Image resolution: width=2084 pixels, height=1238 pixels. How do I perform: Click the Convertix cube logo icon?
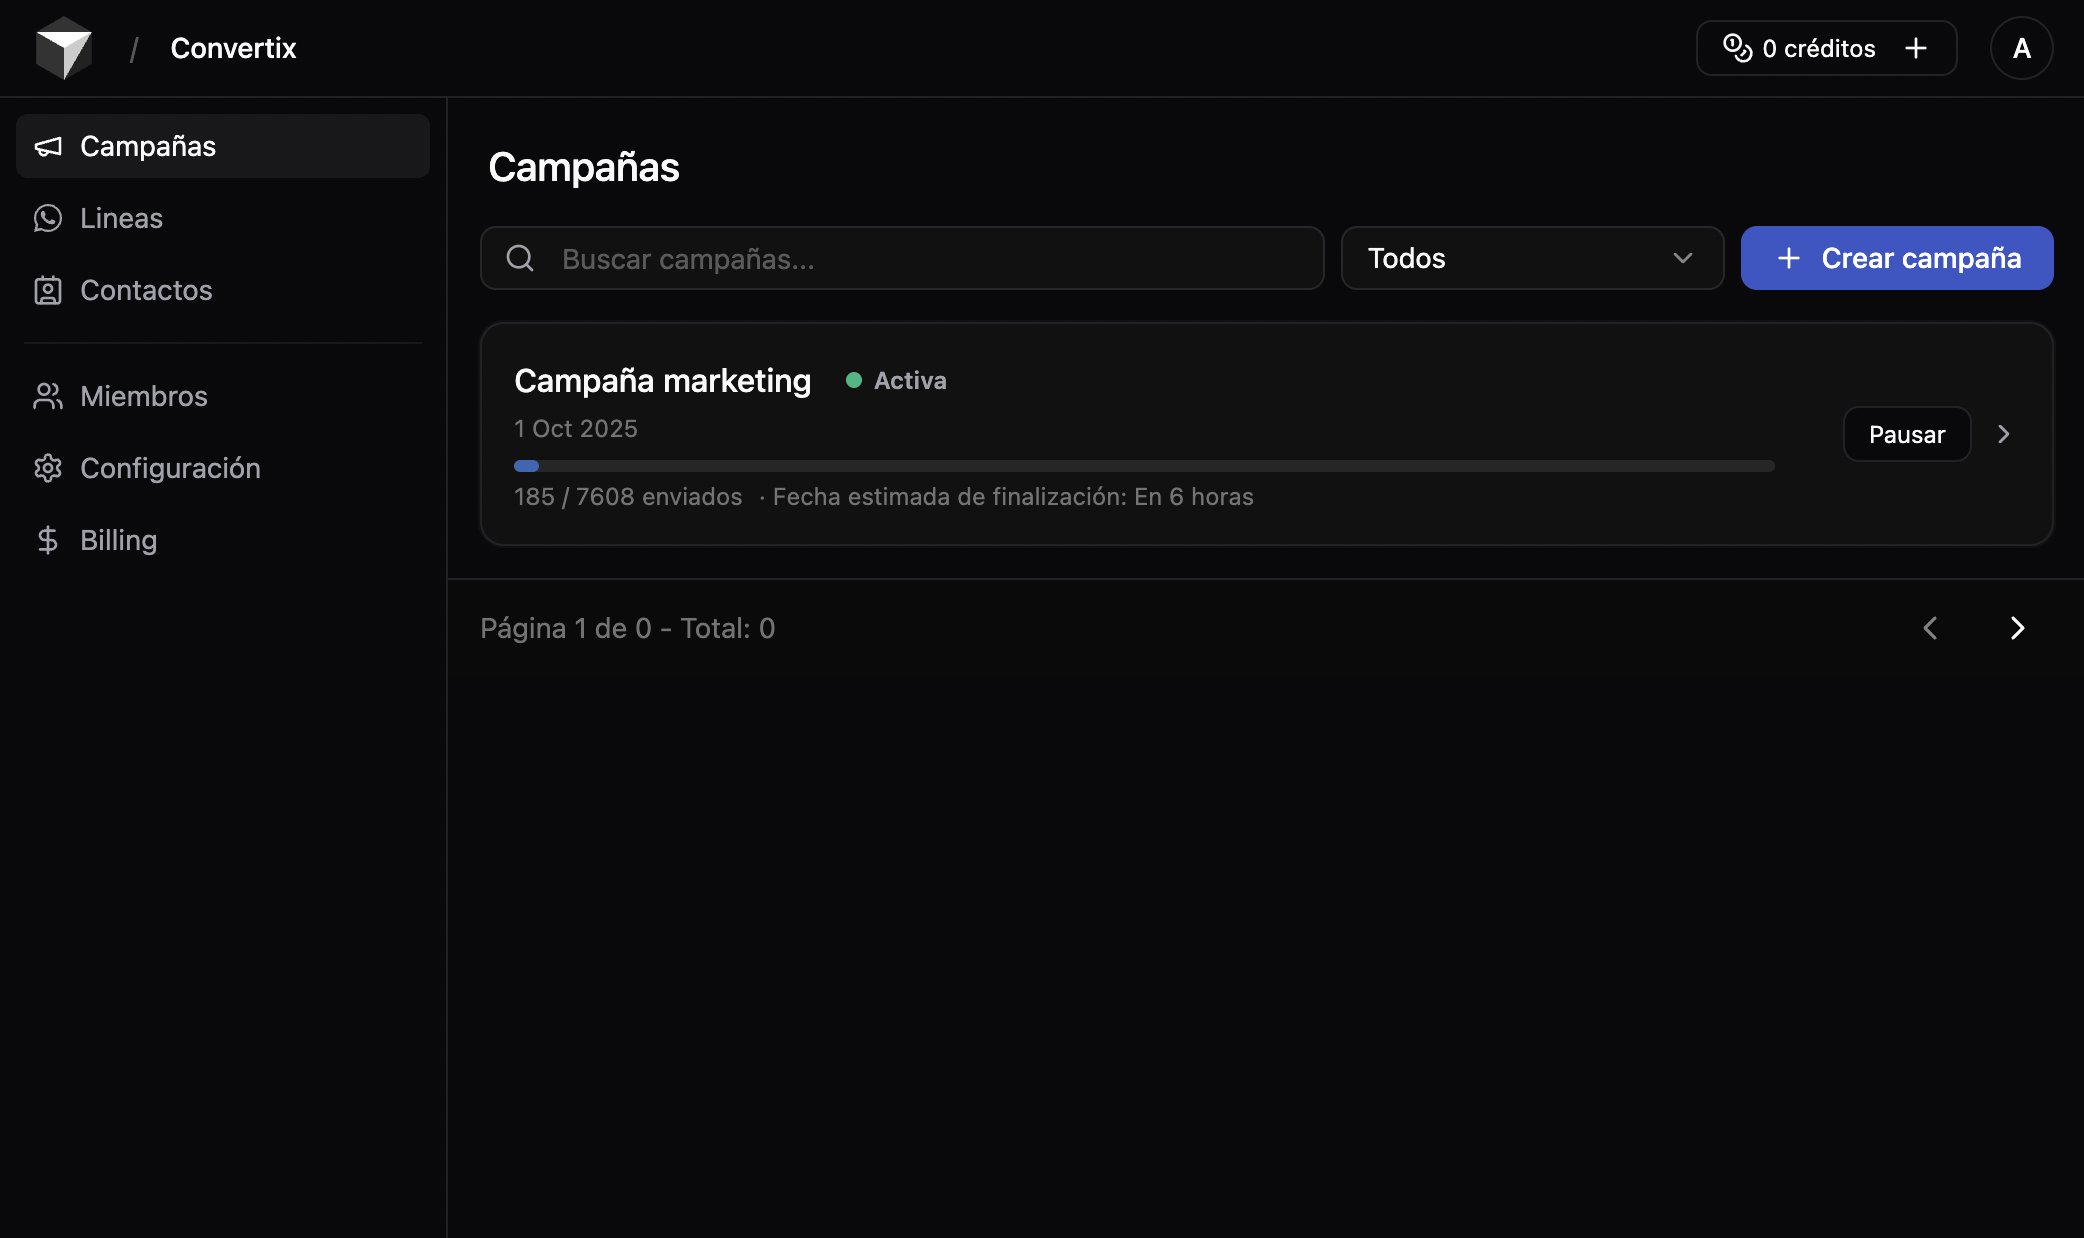(64, 48)
